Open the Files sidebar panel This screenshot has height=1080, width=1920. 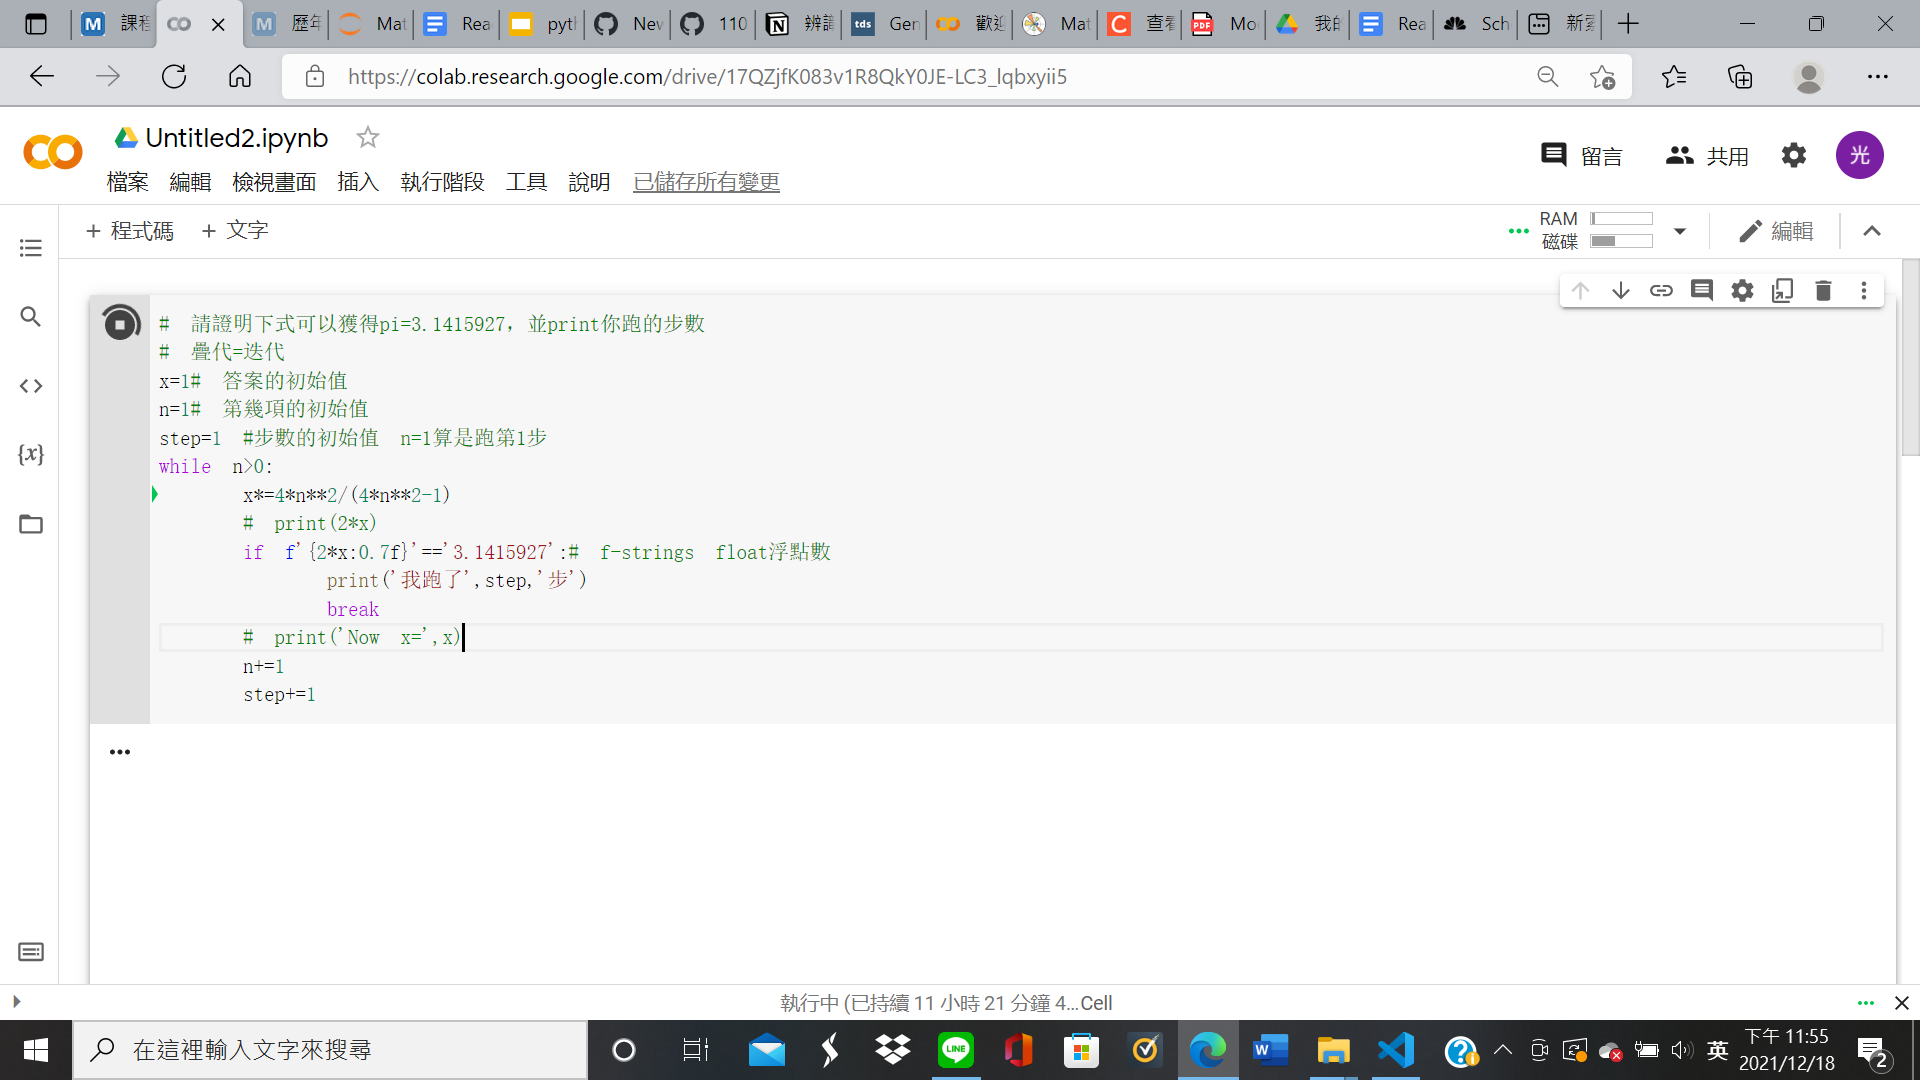[30, 524]
